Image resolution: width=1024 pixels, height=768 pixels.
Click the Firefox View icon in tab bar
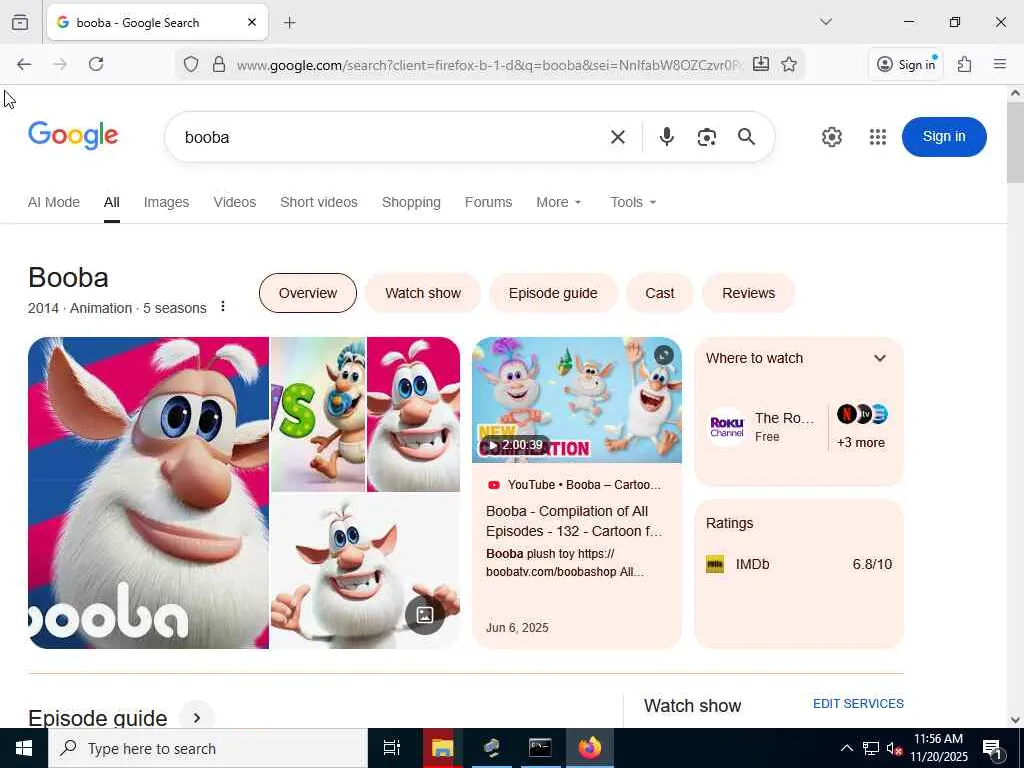click(20, 22)
